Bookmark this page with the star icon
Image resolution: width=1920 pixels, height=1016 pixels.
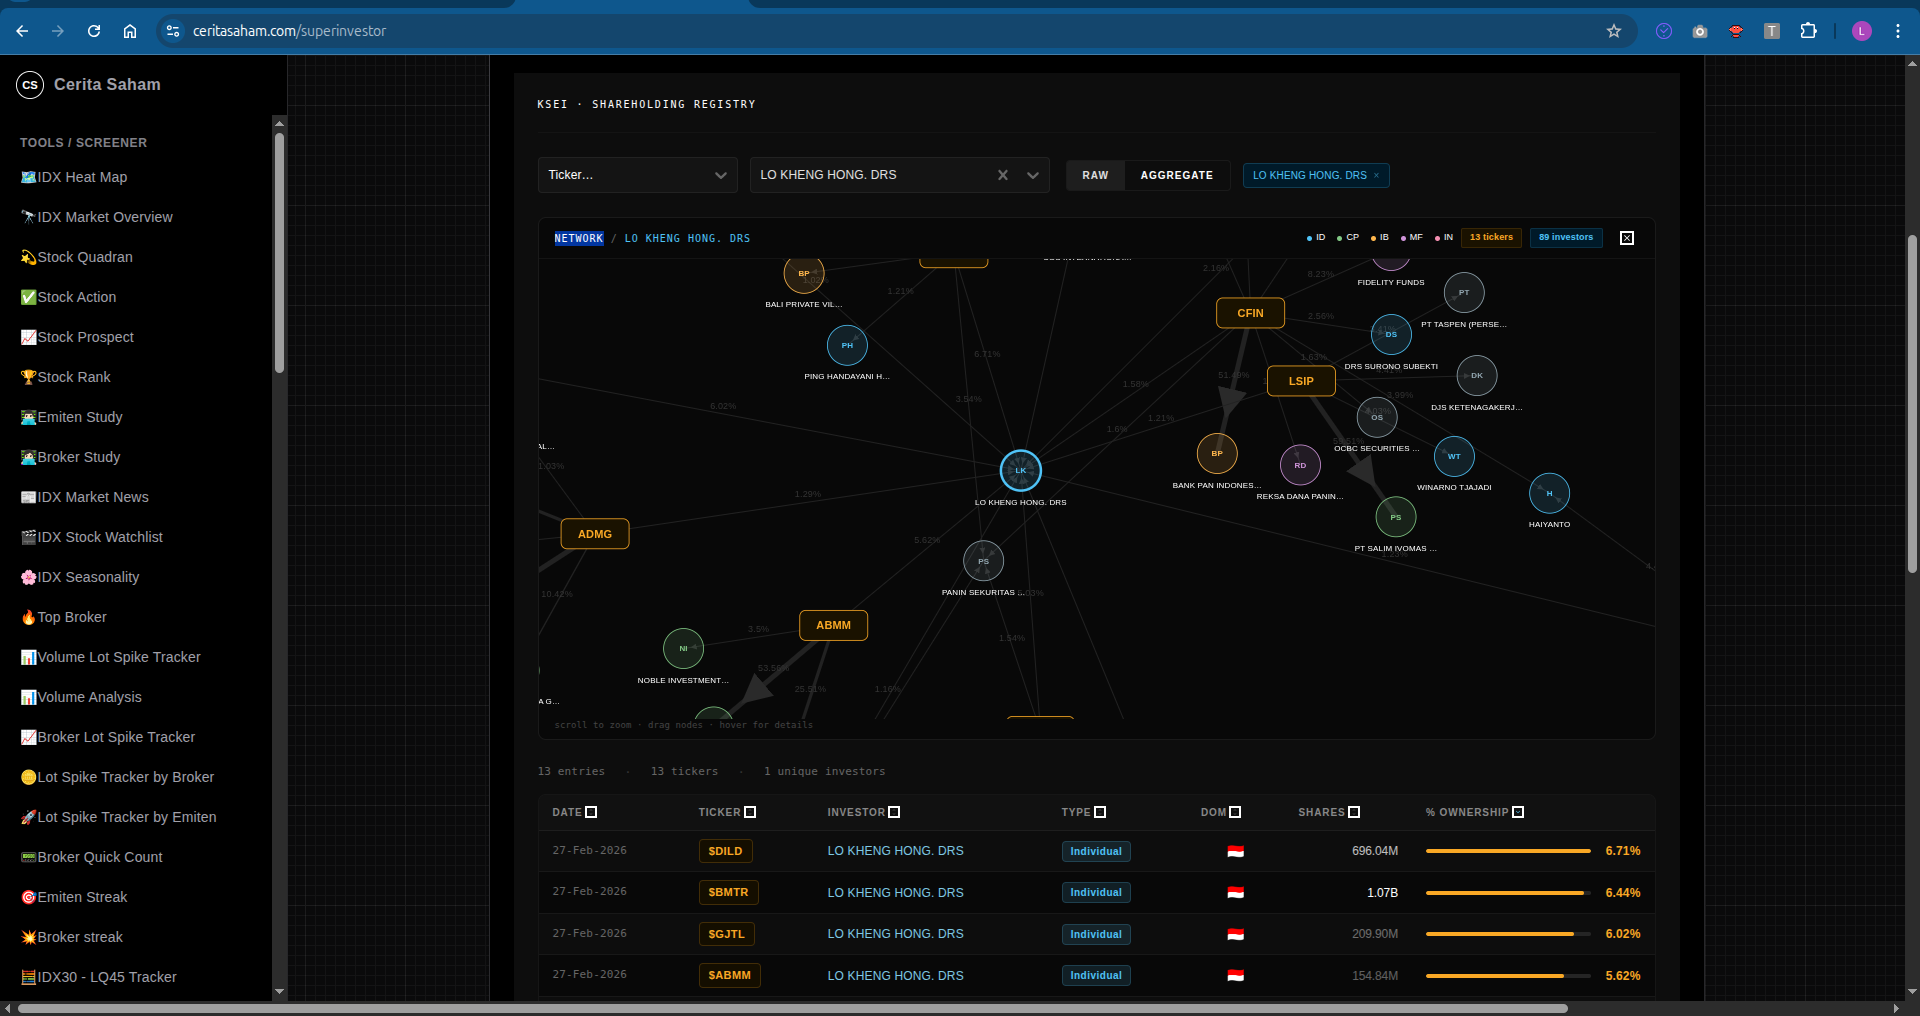[x=1613, y=31]
